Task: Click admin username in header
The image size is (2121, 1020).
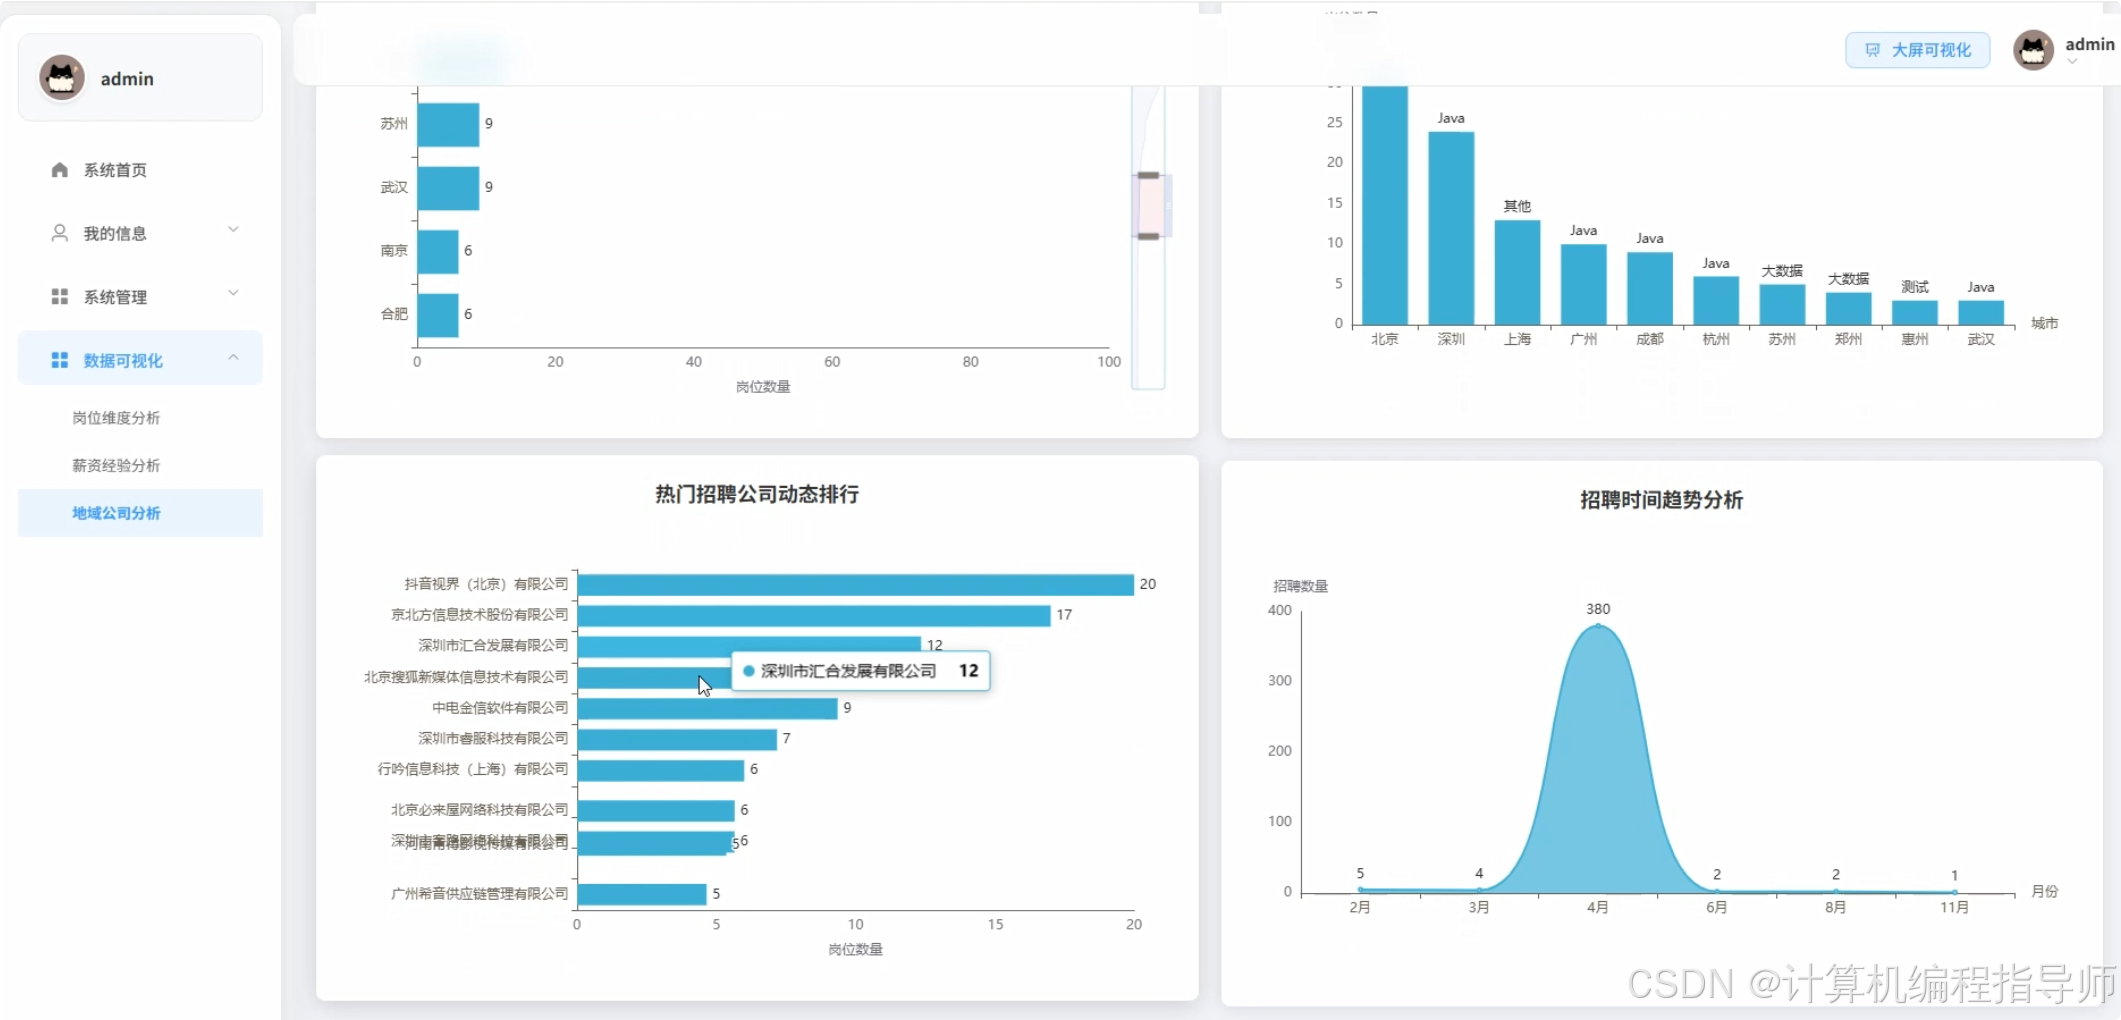Action: [2089, 44]
